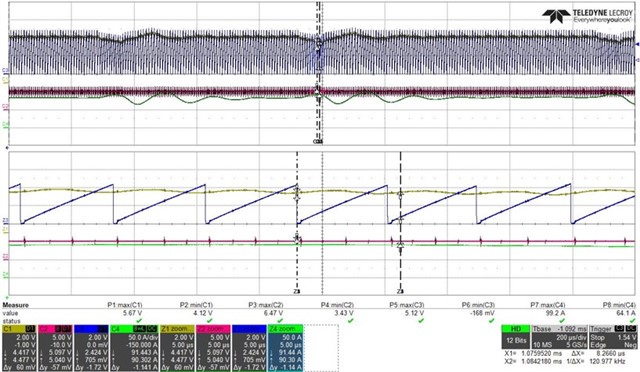The height and width of the screenshot is (372, 640).
Task: Select the P3 max(C2) measurement header
Action: click(266, 305)
